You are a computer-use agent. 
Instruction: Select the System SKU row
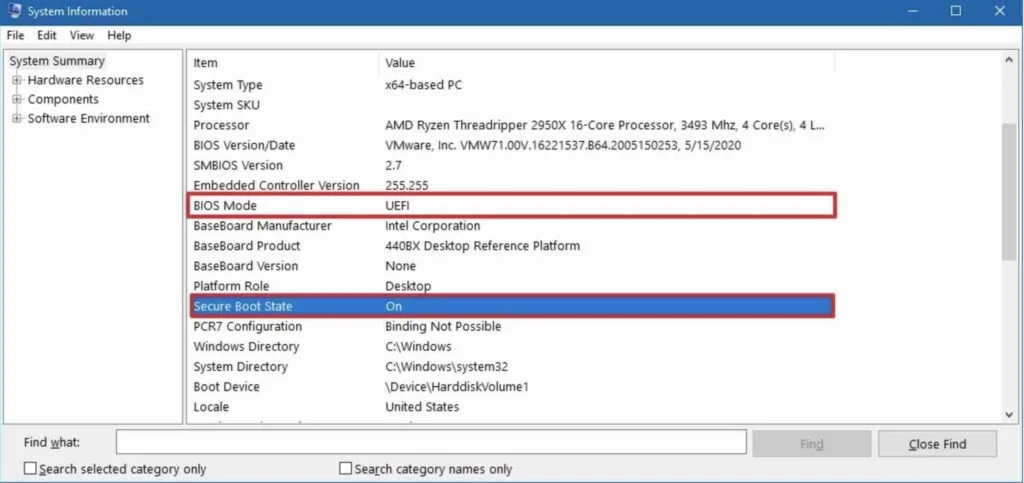pos(513,105)
